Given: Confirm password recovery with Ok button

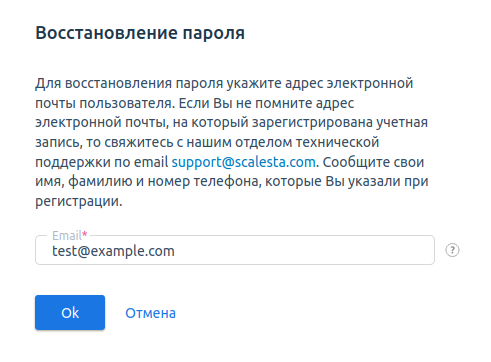Looking at the screenshot, I should point(70,312).
